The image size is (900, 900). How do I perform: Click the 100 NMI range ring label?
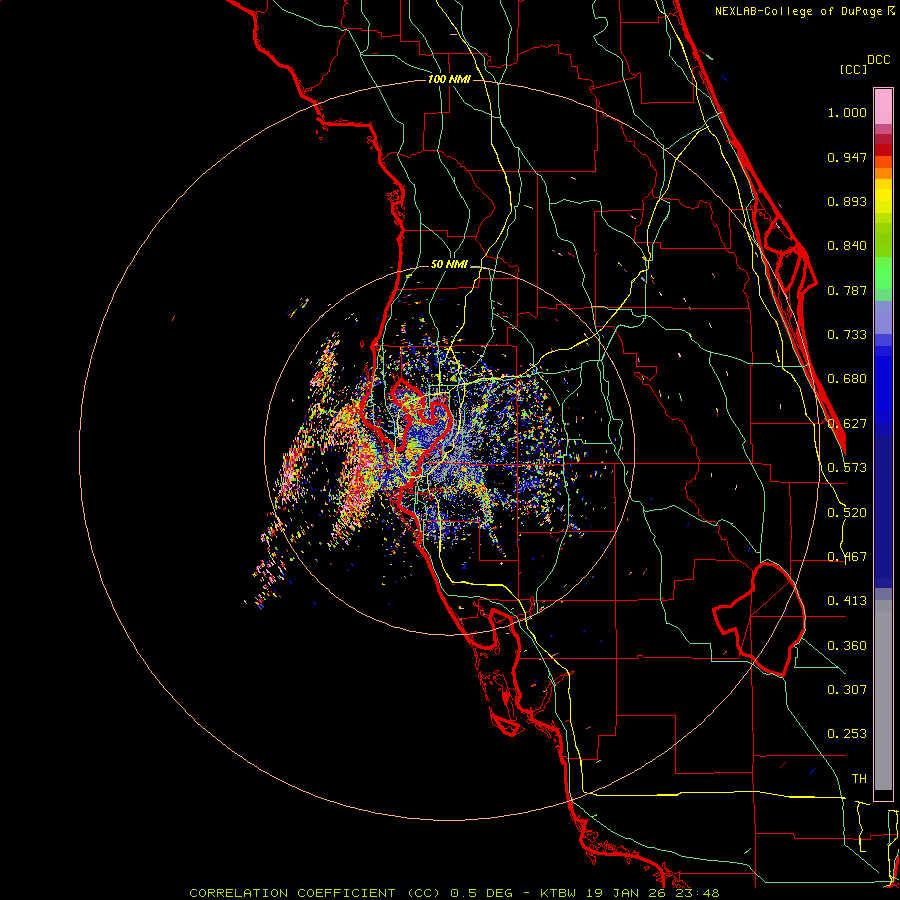pyautogui.click(x=449, y=79)
